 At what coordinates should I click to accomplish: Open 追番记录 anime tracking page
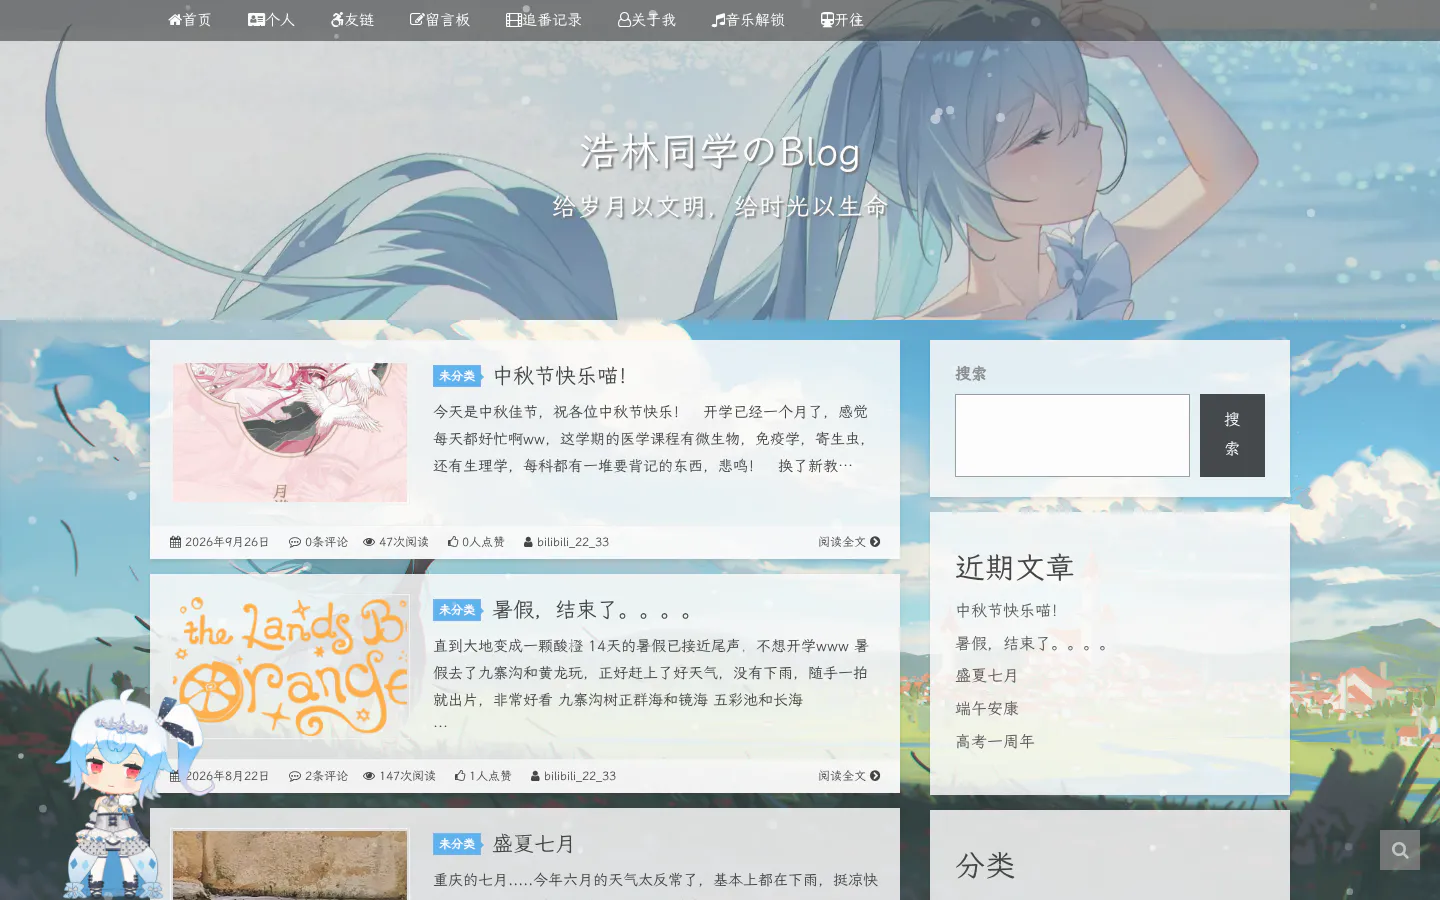544,20
